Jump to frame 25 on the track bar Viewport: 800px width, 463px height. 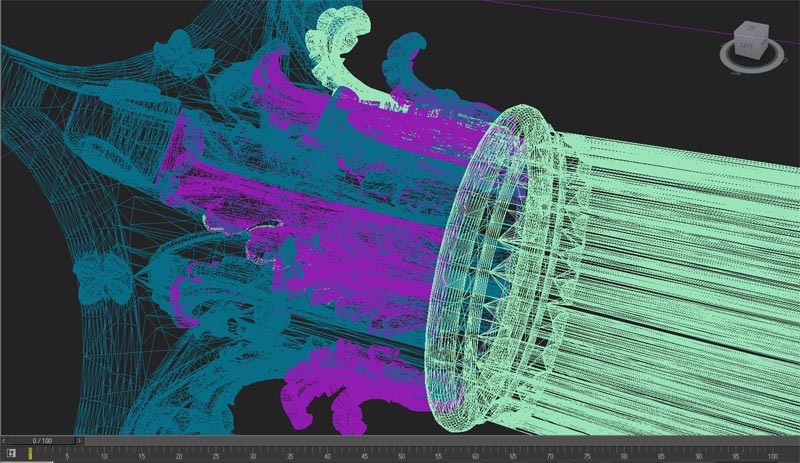click(x=215, y=453)
